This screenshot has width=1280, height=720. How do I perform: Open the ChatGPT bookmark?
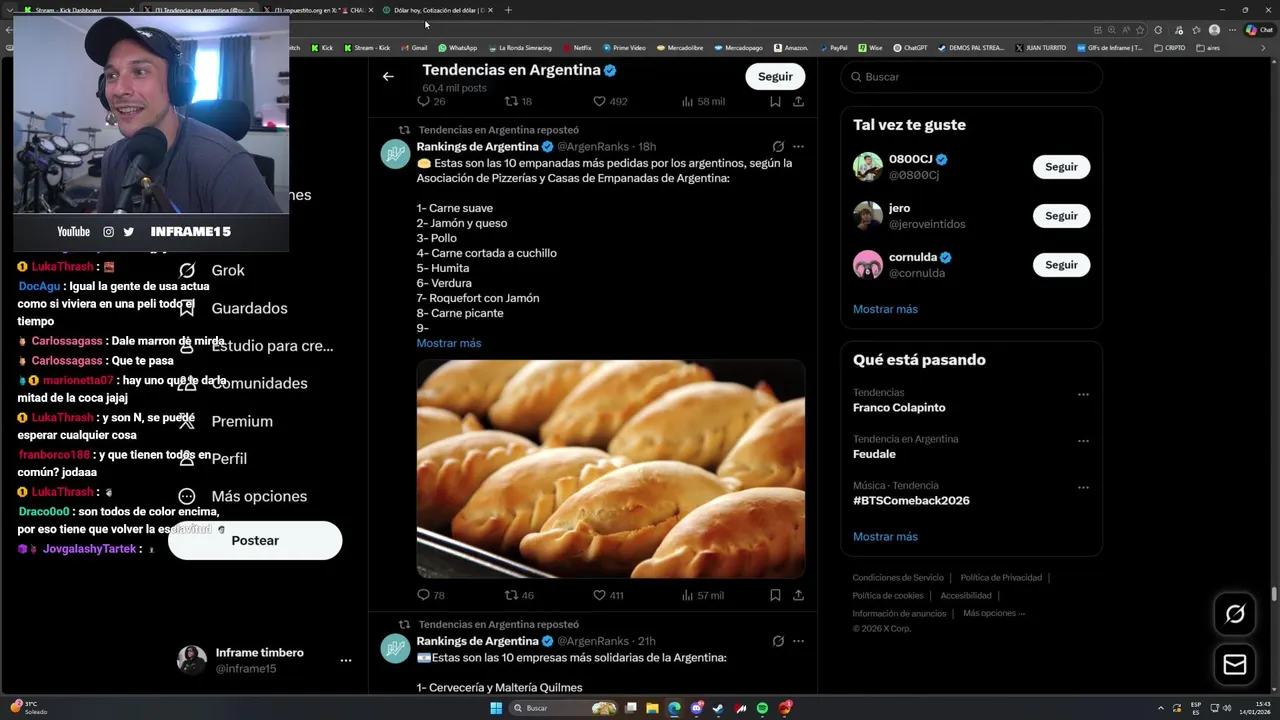910,48
